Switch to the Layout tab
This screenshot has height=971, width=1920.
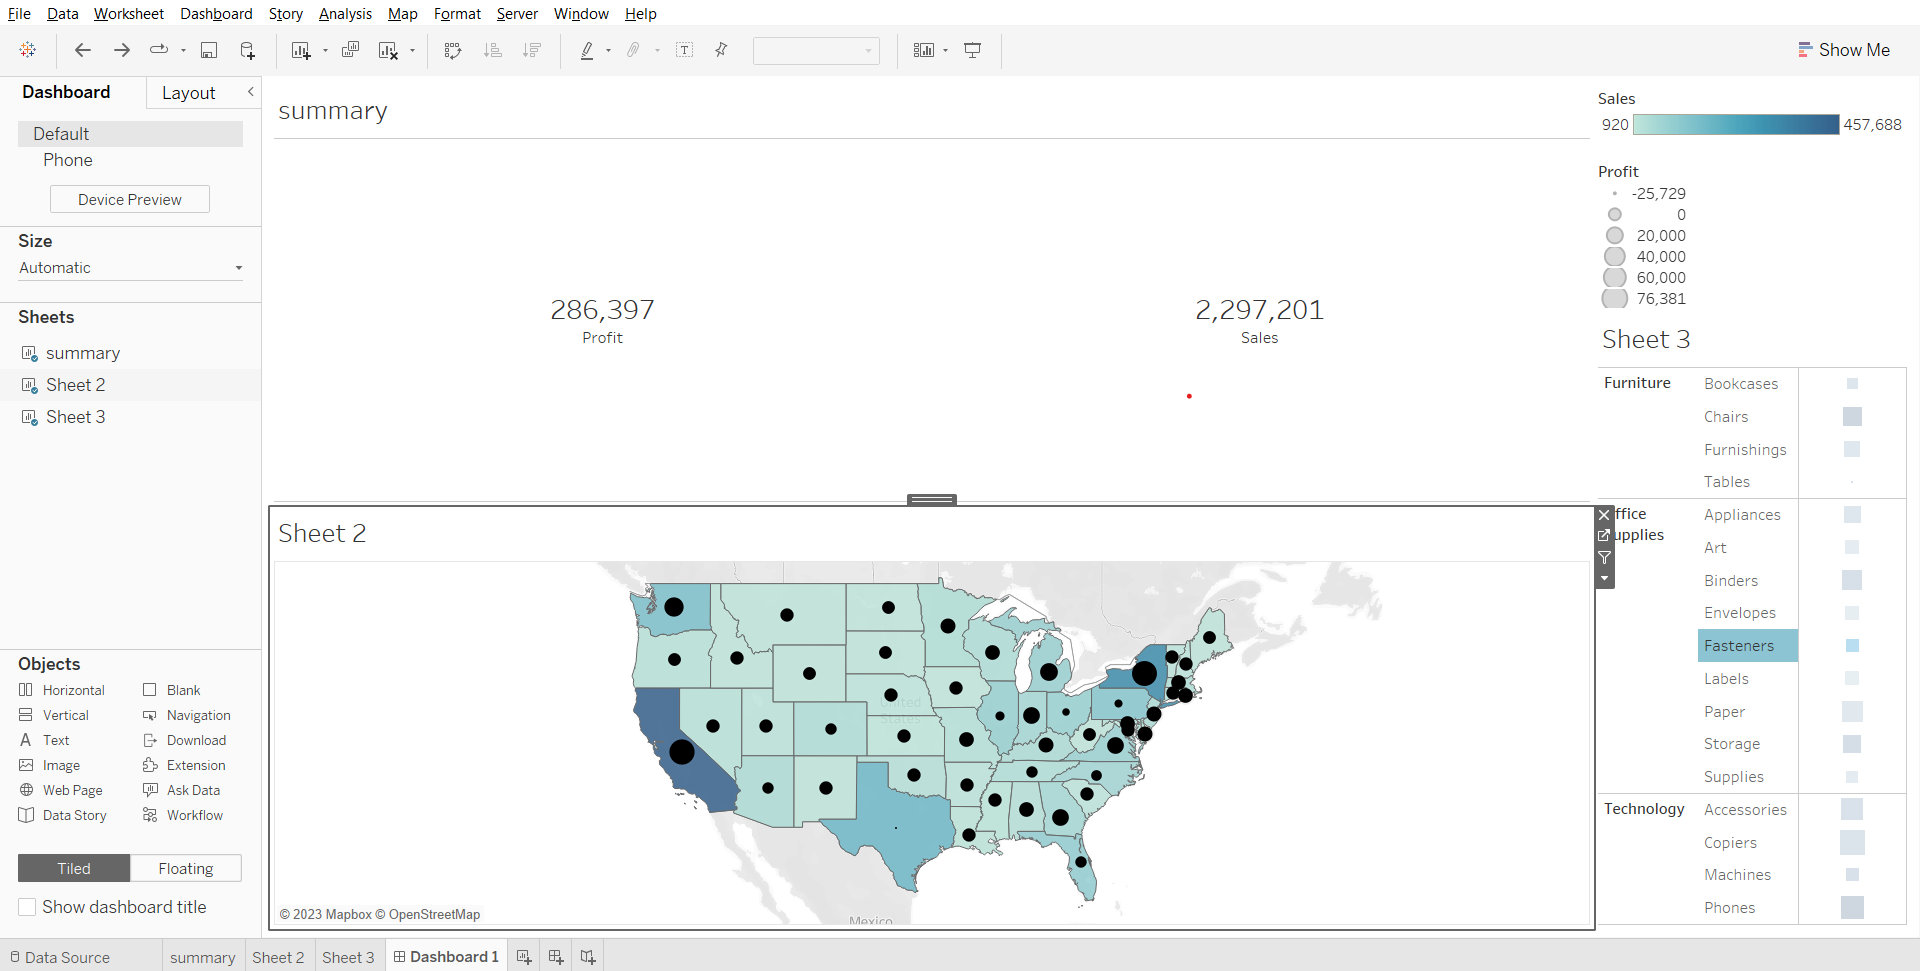coord(188,93)
